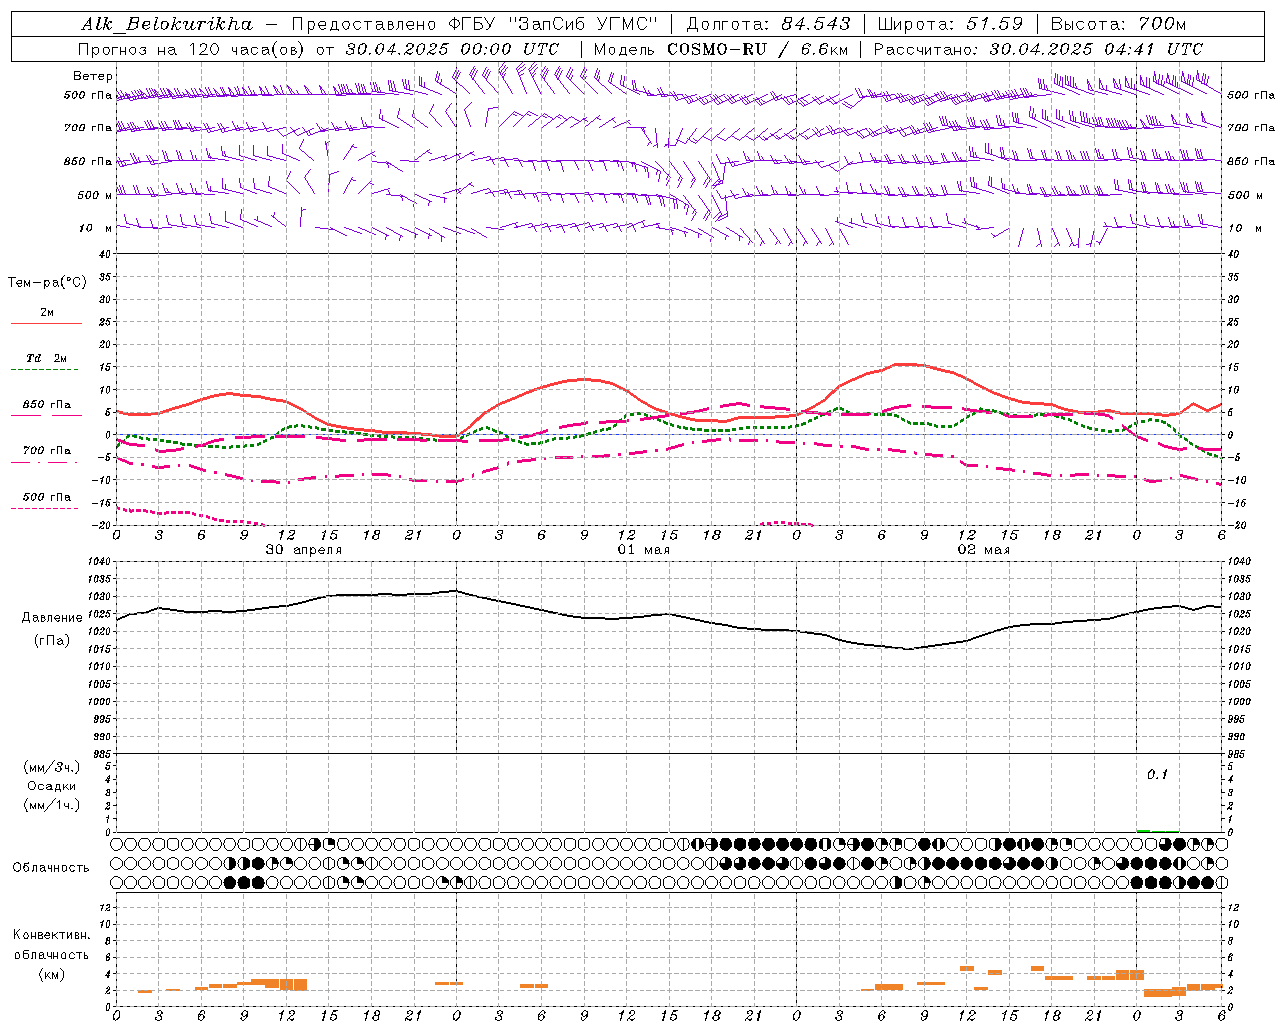Click the small green precipitation bar
This screenshot has width=1280, height=1024.
(x=1143, y=830)
